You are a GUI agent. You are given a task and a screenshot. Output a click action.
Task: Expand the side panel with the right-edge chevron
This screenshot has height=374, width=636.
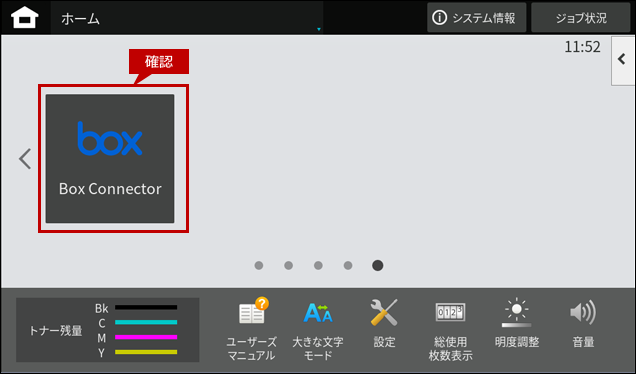click(x=622, y=60)
